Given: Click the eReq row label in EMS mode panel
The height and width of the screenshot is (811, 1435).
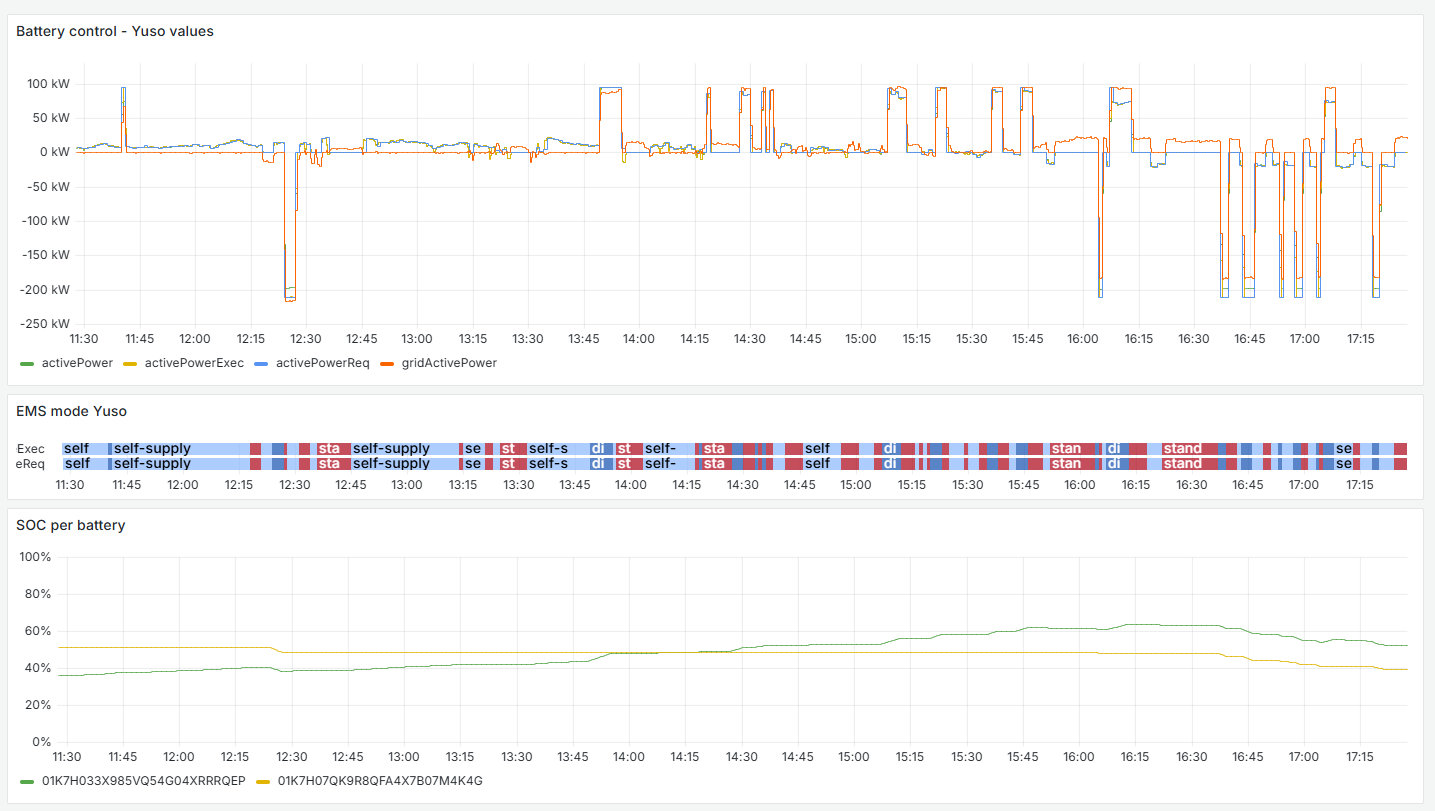Looking at the screenshot, I should 33,463.
